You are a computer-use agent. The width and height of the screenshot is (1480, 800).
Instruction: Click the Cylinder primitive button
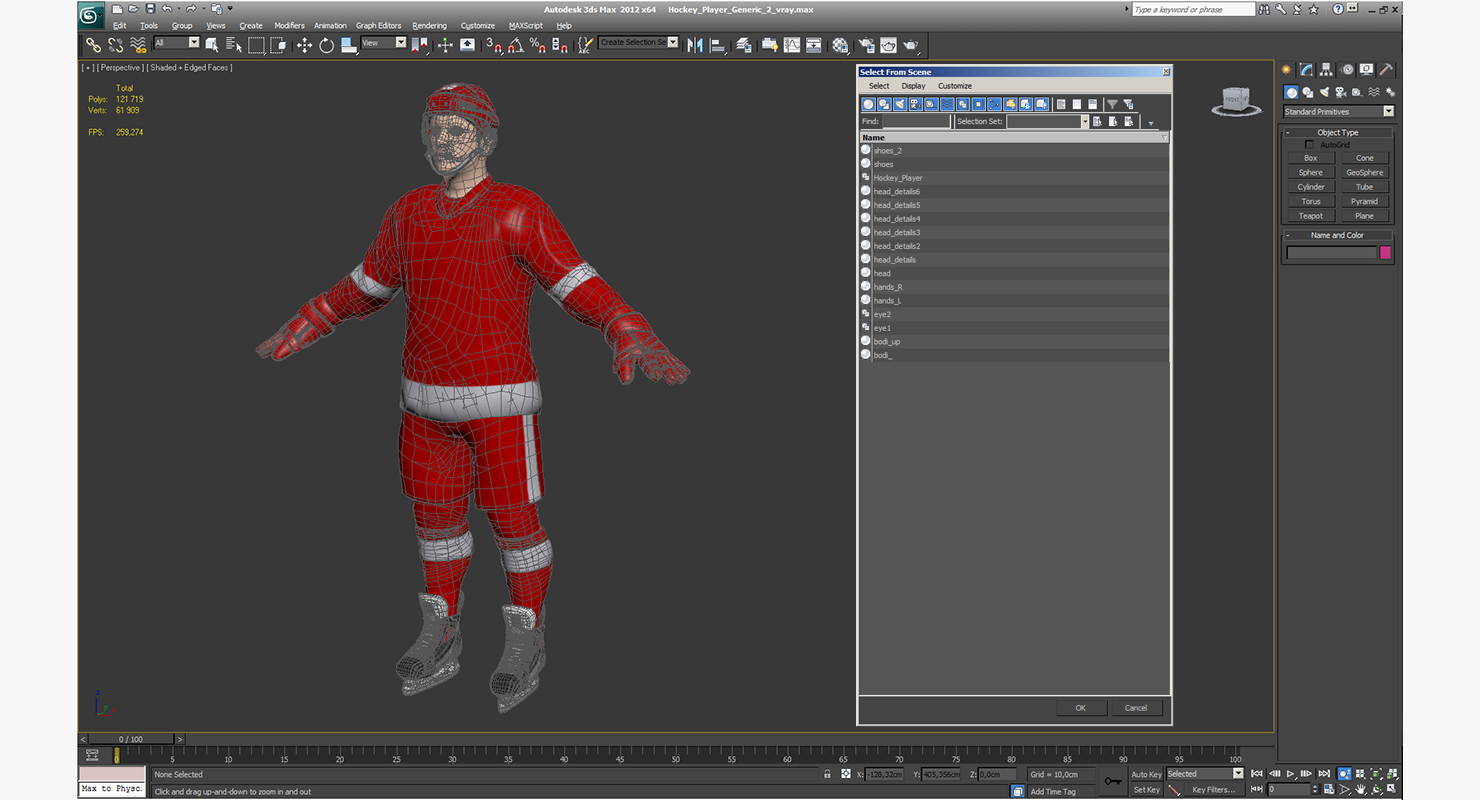pyautogui.click(x=1311, y=187)
